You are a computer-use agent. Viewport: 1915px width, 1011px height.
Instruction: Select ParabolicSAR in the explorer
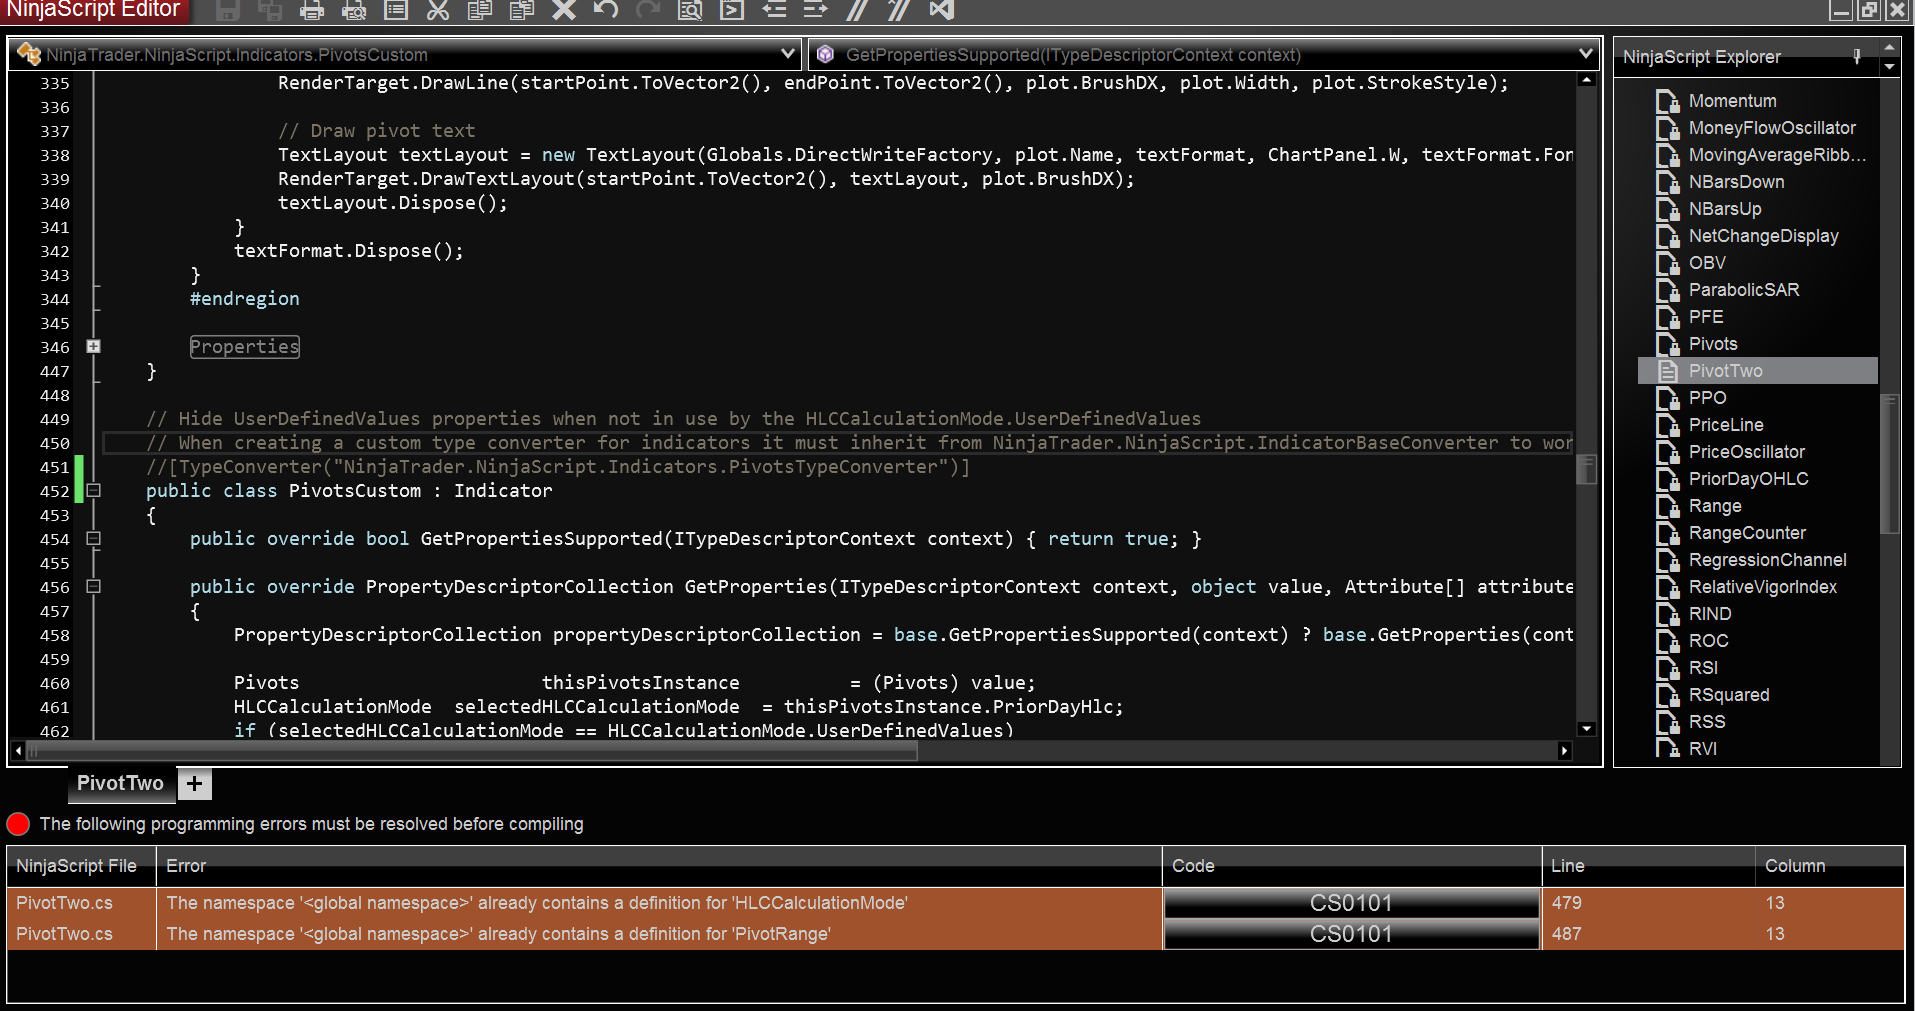pos(1744,290)
